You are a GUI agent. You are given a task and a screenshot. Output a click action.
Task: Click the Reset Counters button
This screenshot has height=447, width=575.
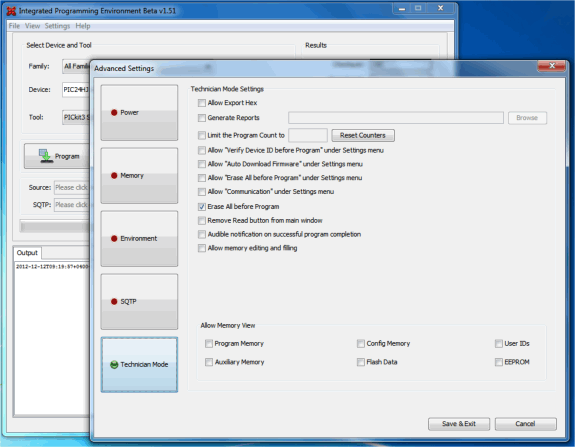(x=363, y=135)
